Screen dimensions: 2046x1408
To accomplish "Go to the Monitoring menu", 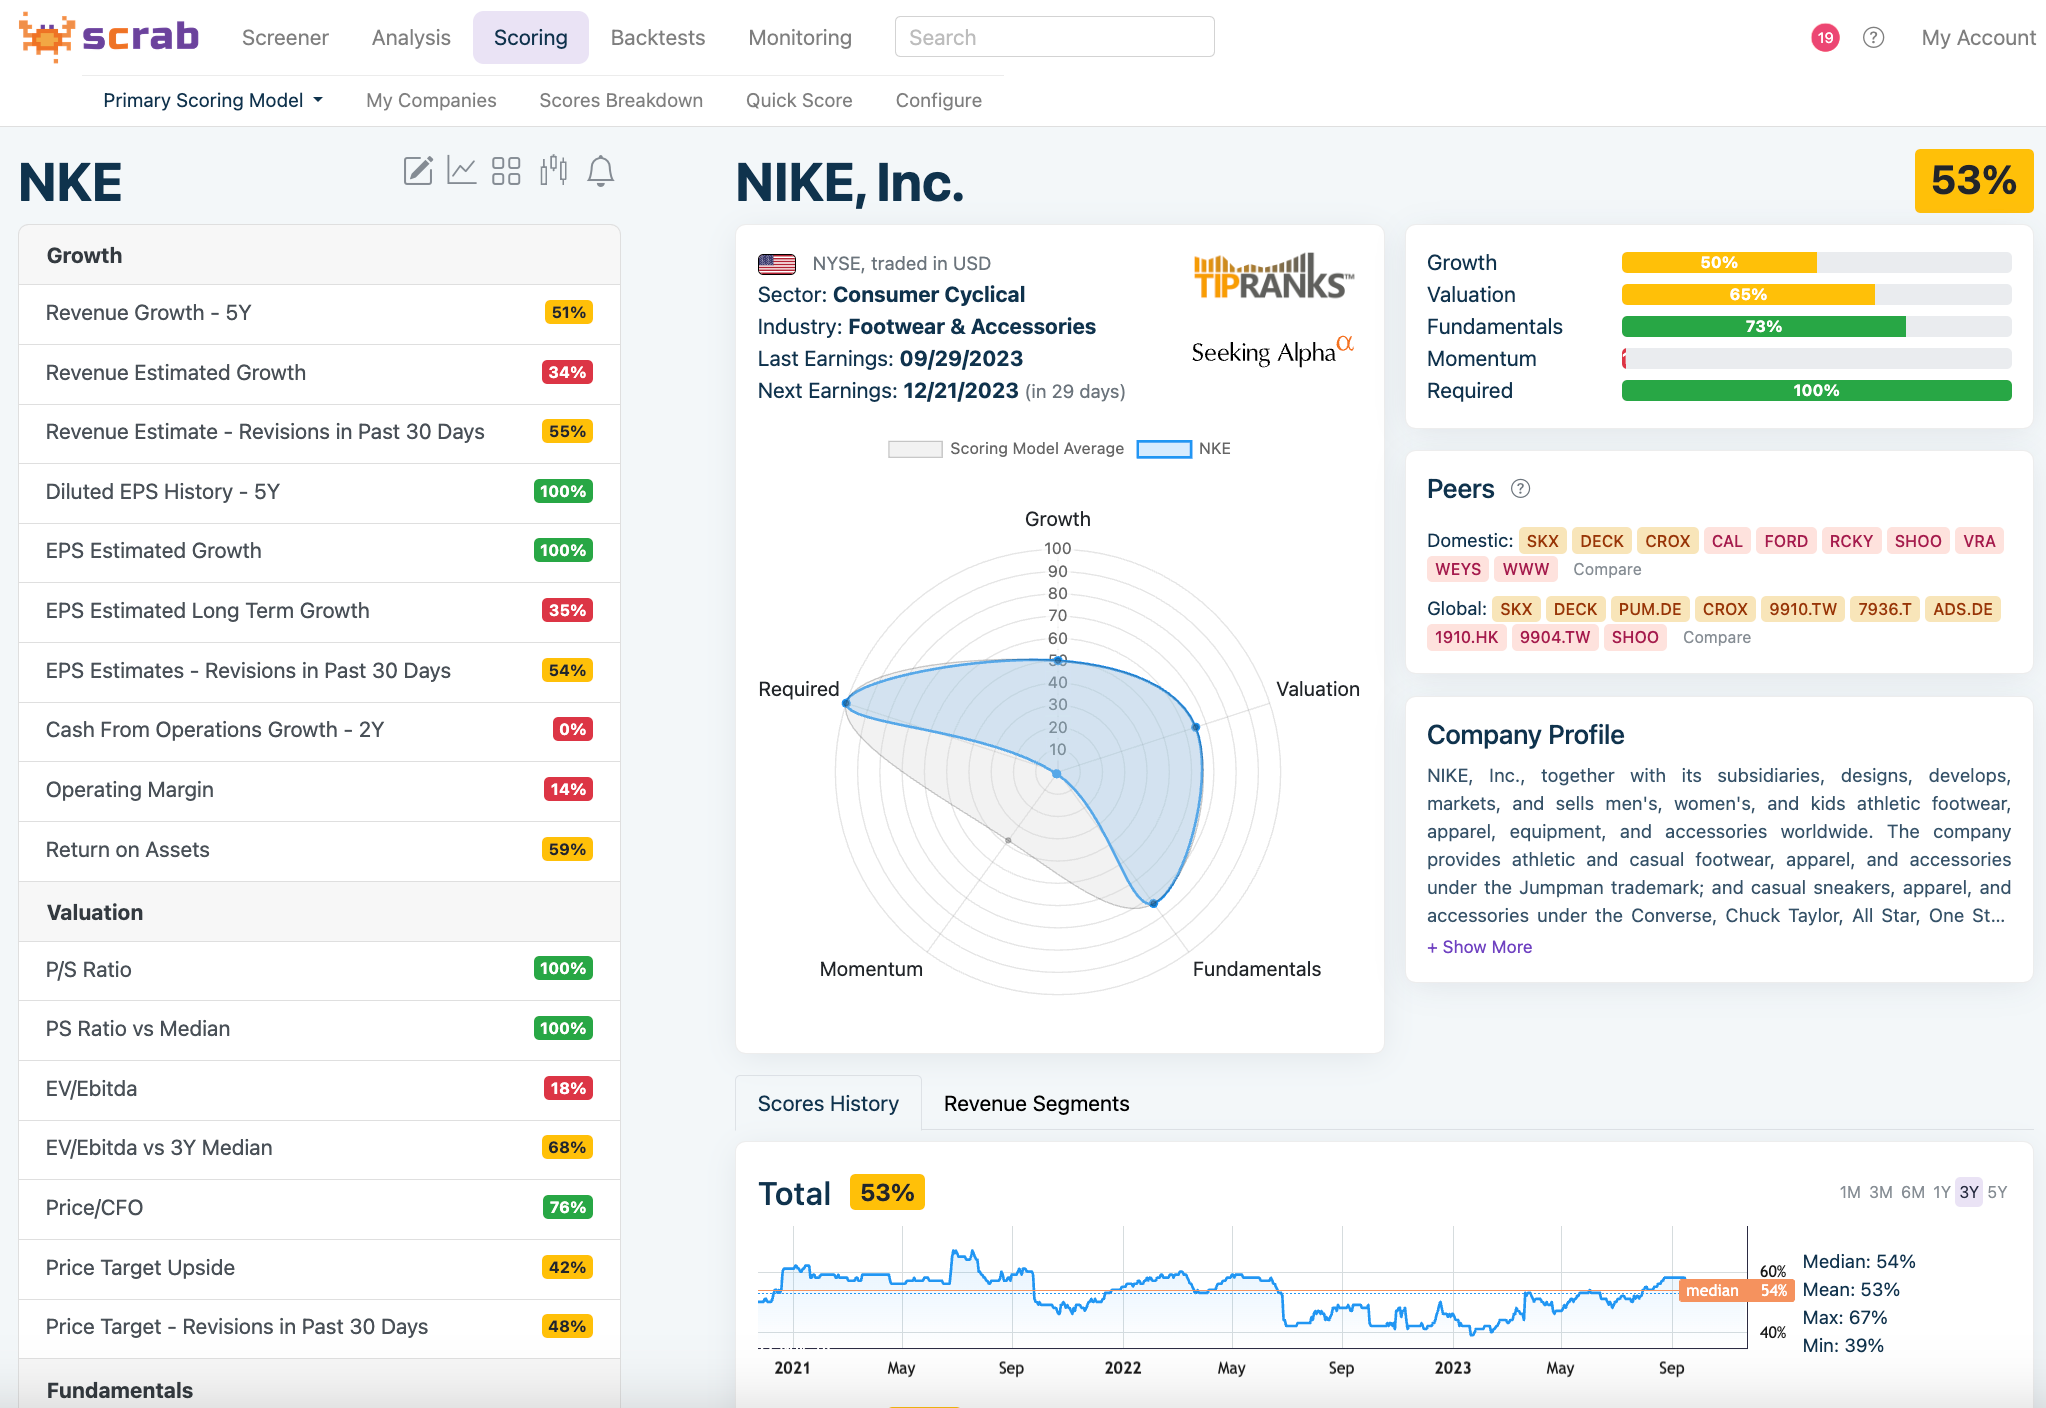I will coord(800,38).
